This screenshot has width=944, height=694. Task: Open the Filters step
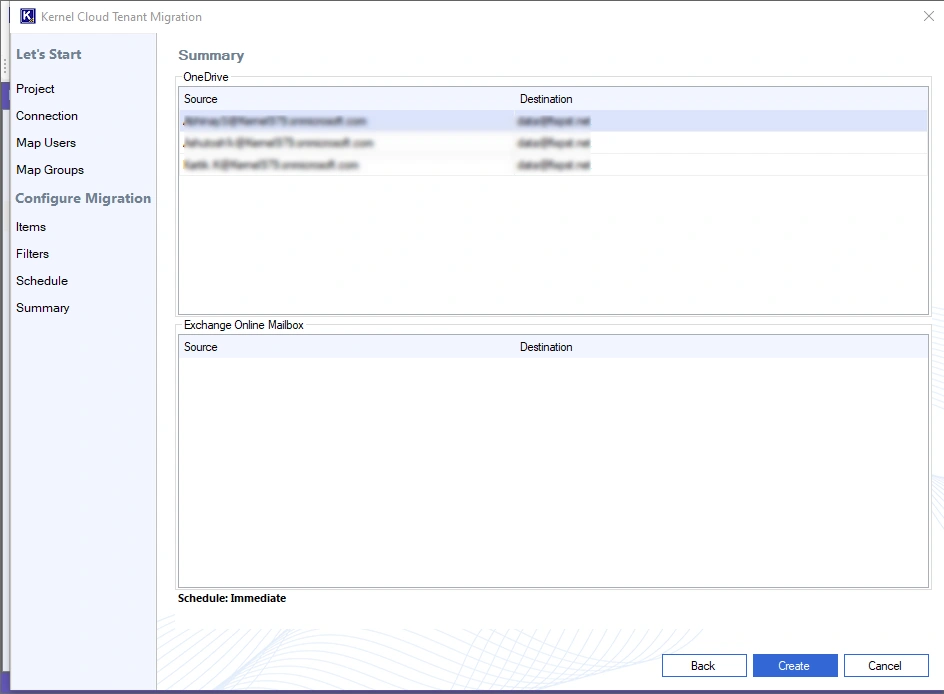33,254
